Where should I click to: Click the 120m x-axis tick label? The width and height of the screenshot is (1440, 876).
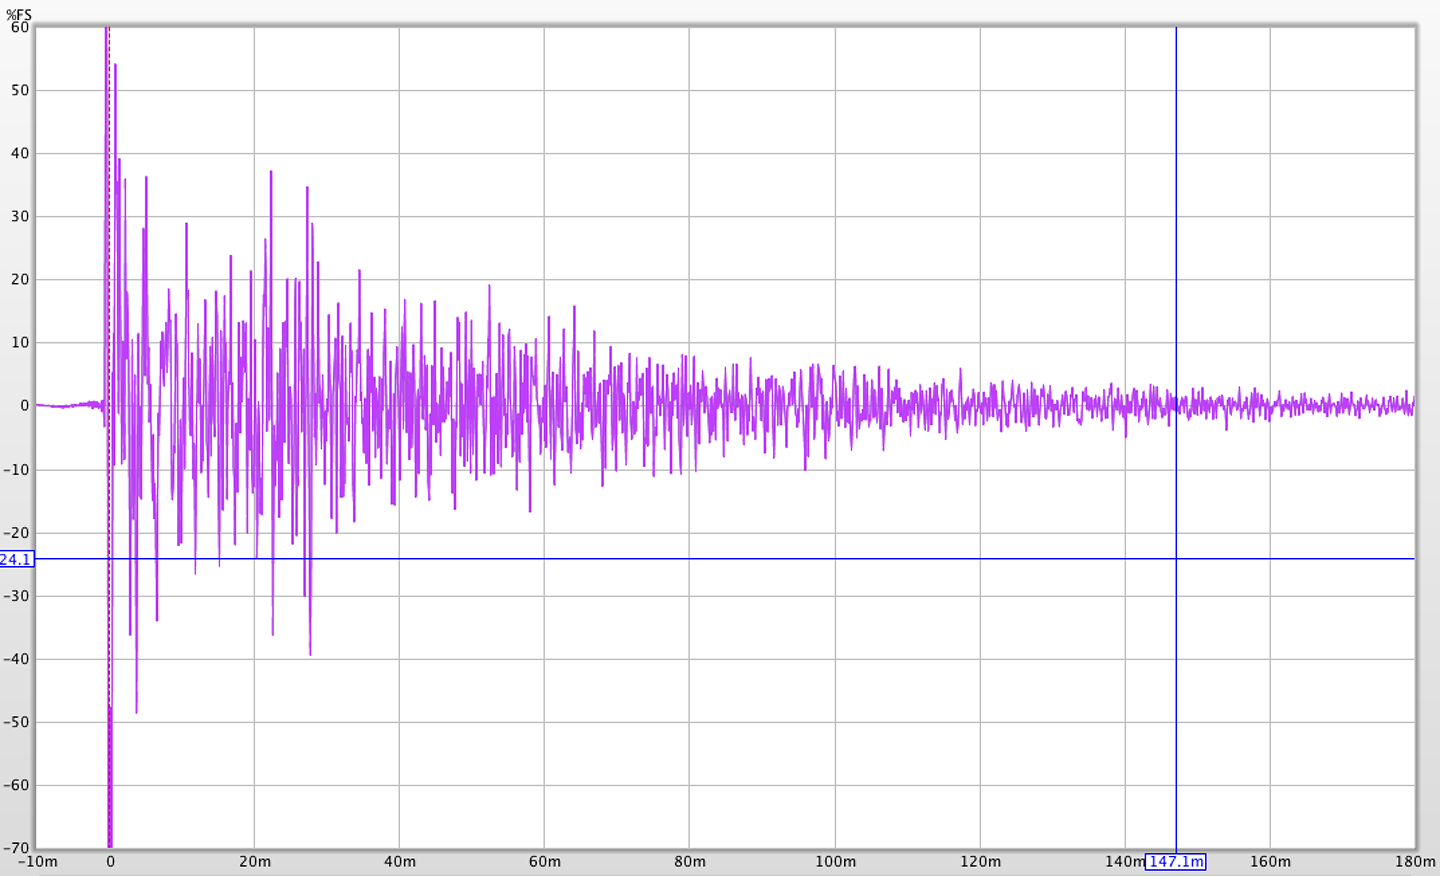click(x=980, y=861)
